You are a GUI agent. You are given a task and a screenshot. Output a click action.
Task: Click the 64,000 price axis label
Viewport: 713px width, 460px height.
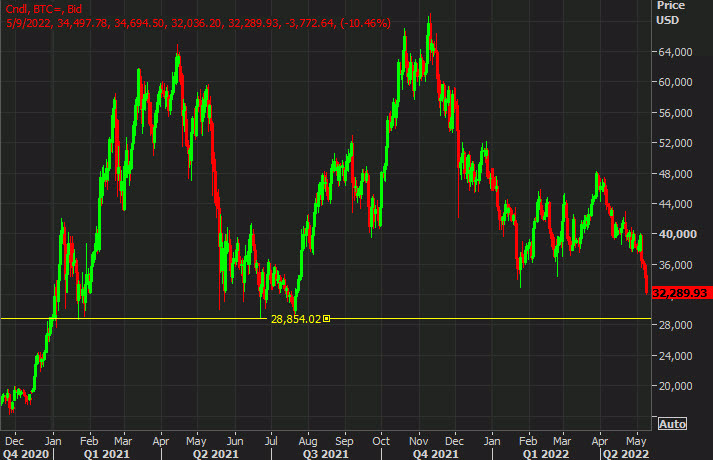pyautogui.click(x=675, y=52)
